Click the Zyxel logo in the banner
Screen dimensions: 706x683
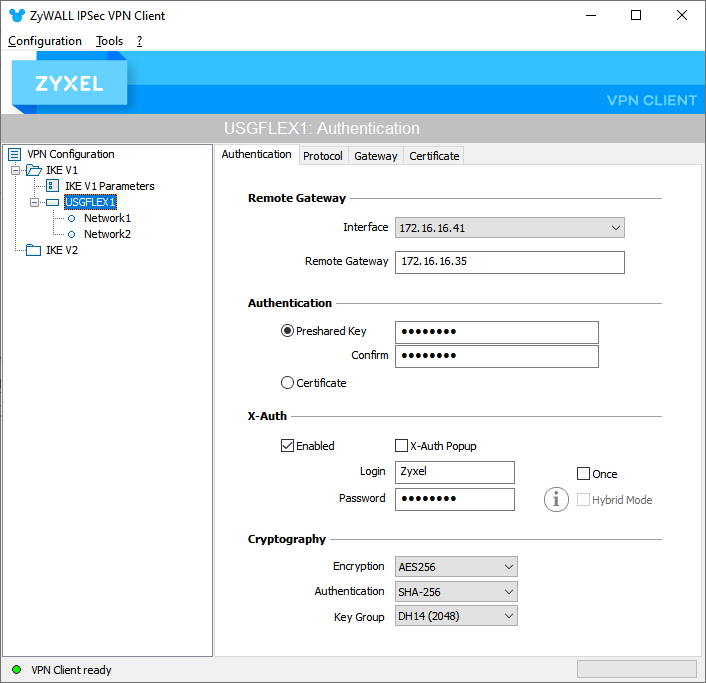(70, 84)
